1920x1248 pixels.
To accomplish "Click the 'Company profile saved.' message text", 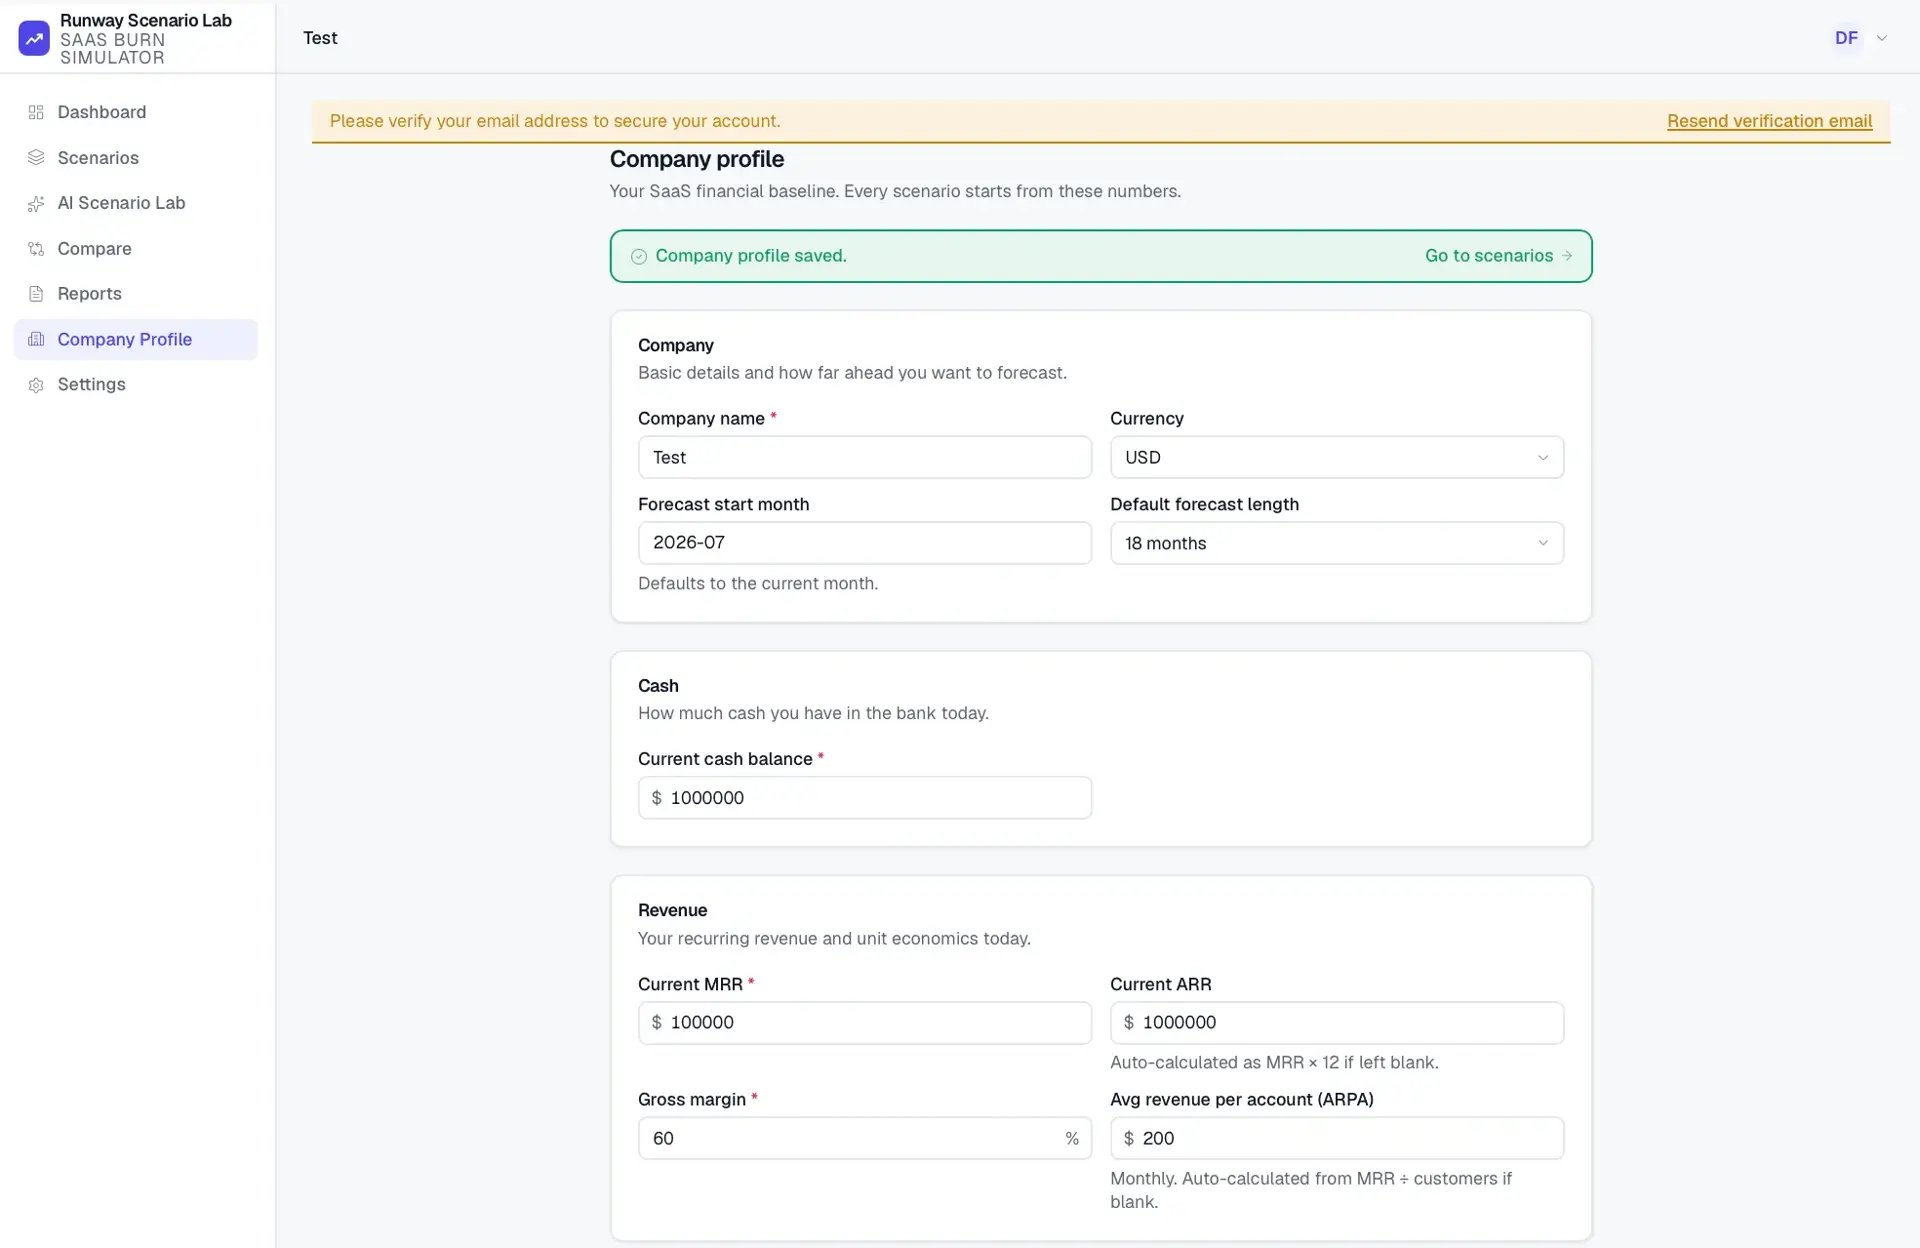I will click(751, 256).
